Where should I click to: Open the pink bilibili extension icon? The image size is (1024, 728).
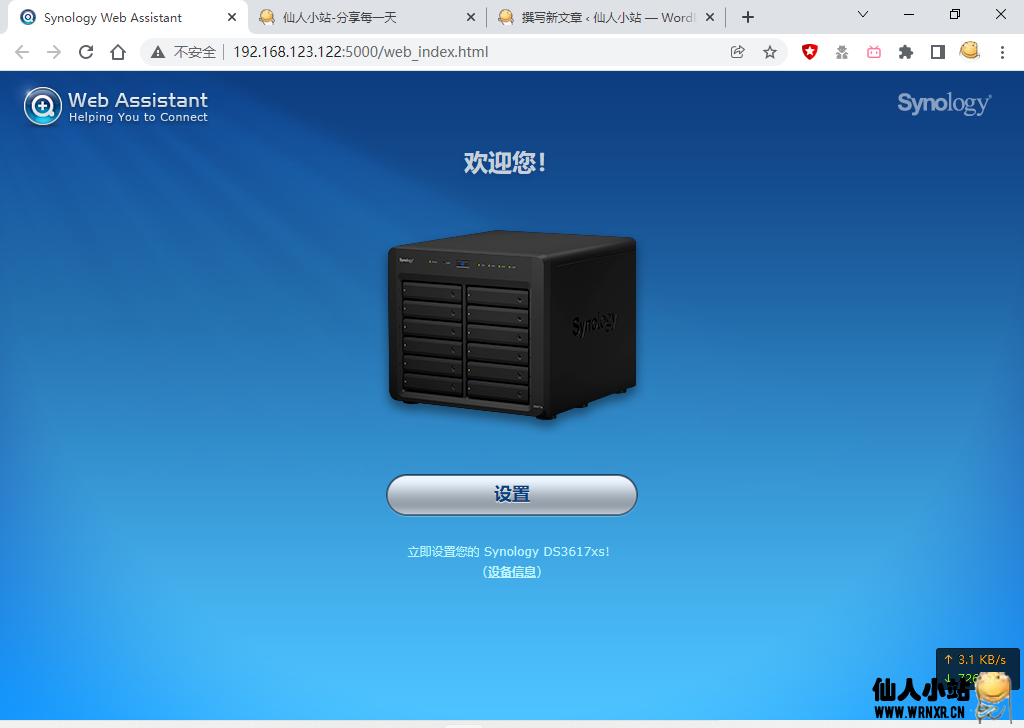[874, 52]
